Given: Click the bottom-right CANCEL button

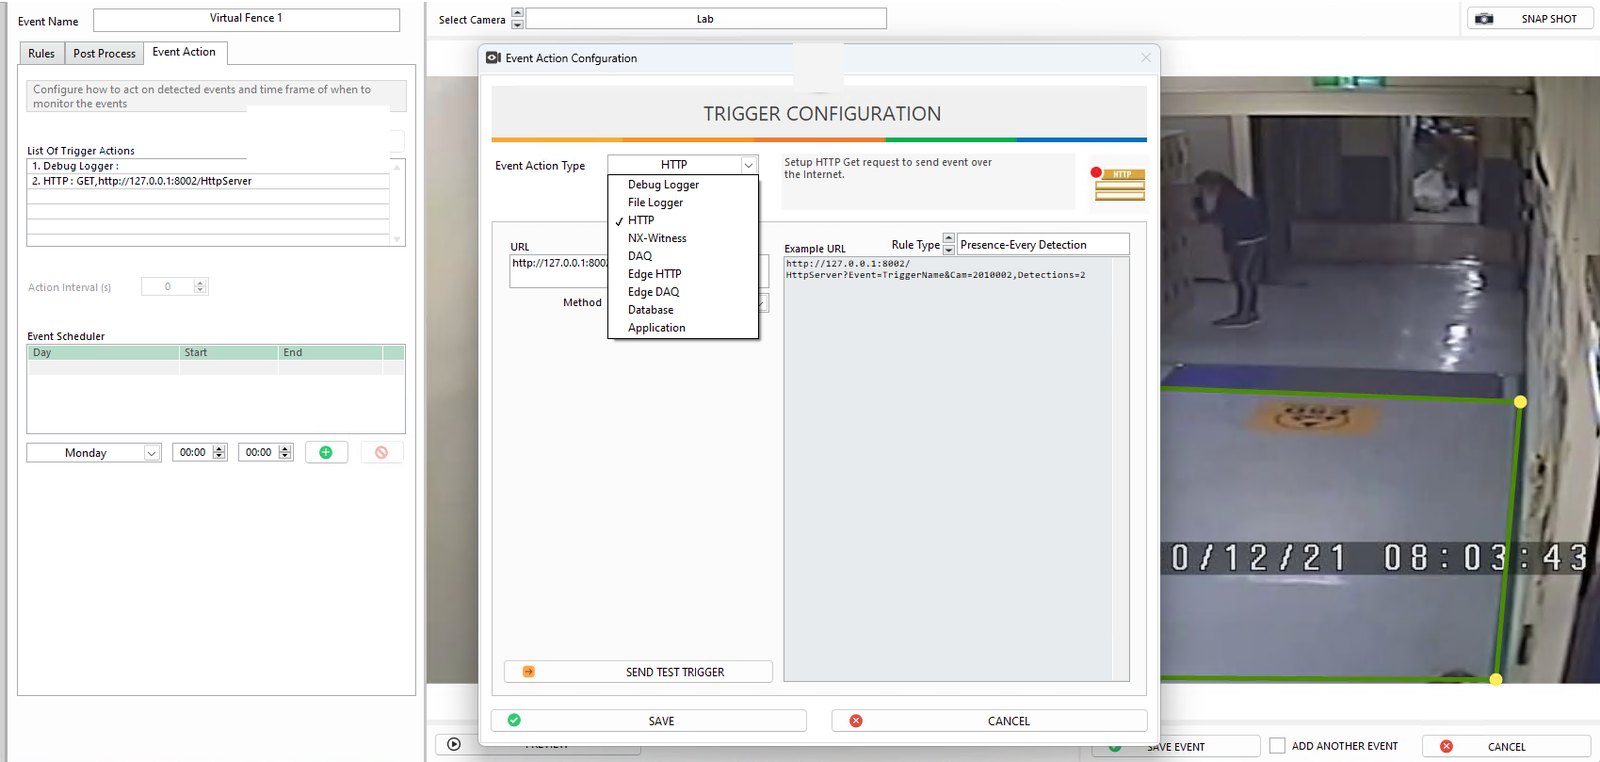Looking at the screenshot, I should coord(1506,747).
